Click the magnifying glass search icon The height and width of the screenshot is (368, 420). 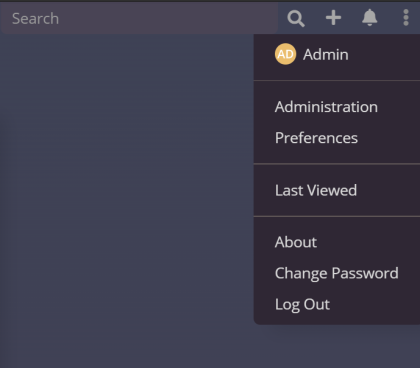coord(296,18)
